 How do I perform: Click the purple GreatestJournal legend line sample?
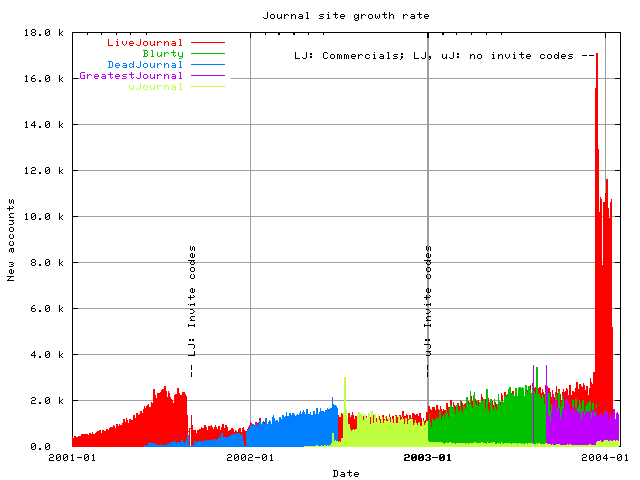[x=208, y=76]
